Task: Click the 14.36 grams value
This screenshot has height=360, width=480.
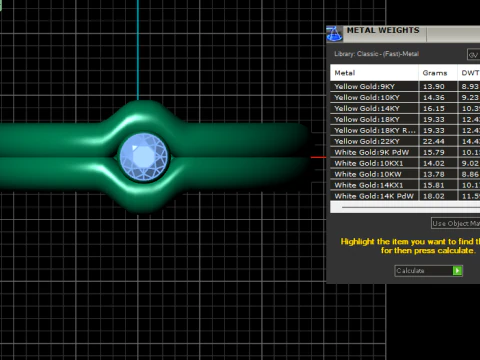Action: 434,98
